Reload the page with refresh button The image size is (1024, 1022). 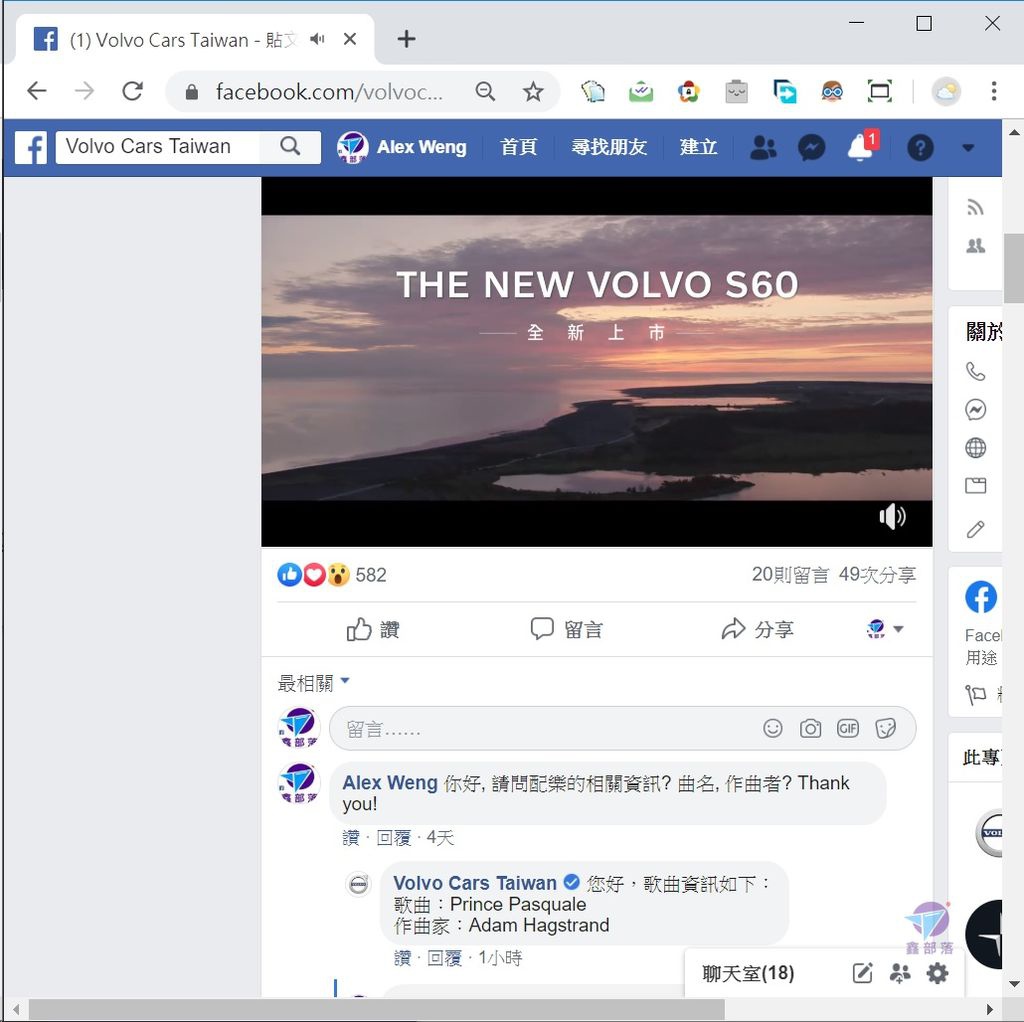133,91
